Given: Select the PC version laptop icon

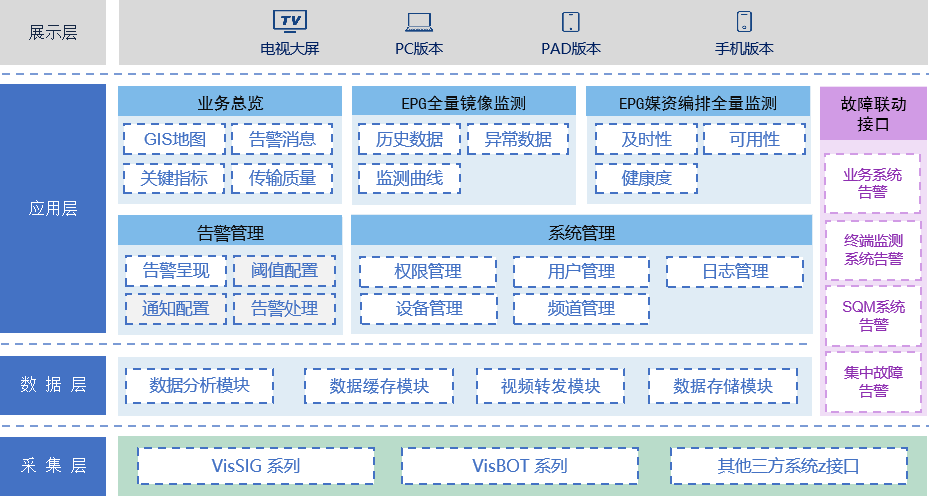Looking at the screenshot, I should pyautogui.click(x=419, y=21).
